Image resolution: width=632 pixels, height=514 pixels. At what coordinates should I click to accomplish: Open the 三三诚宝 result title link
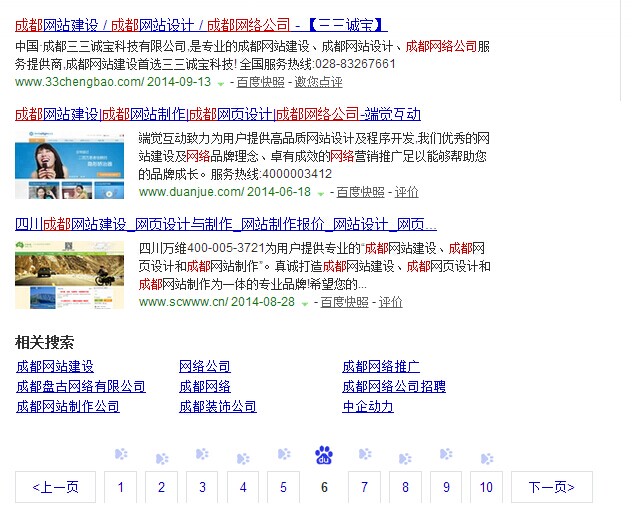[x=201, y=25]
